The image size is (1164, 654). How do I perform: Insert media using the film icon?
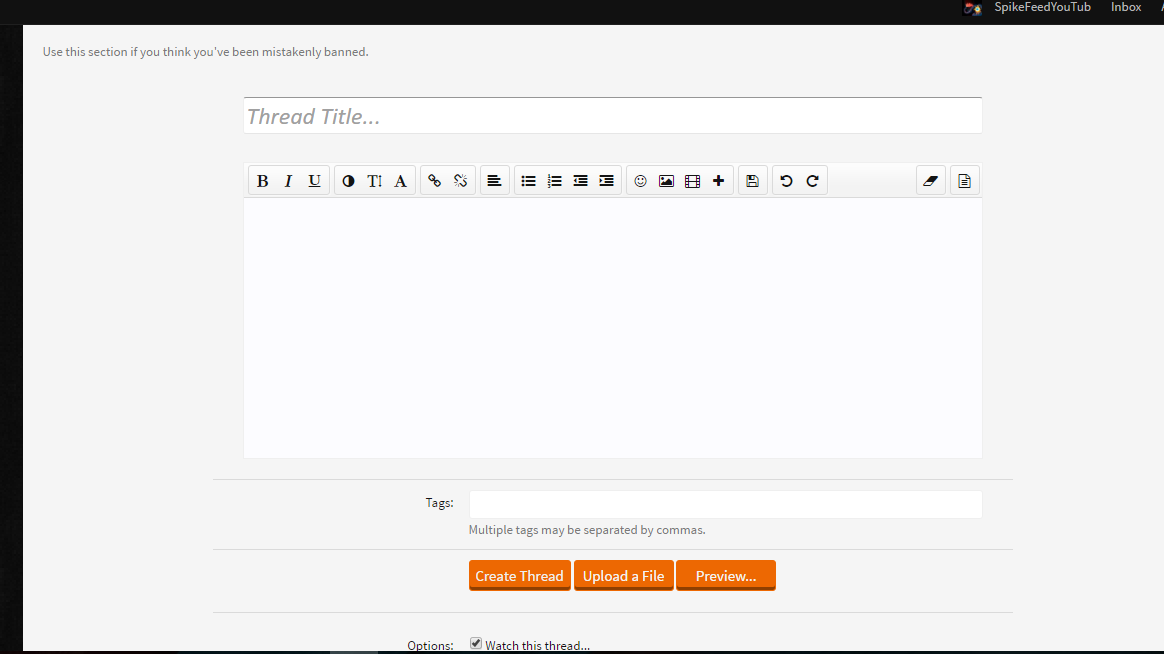pos(693,180)
